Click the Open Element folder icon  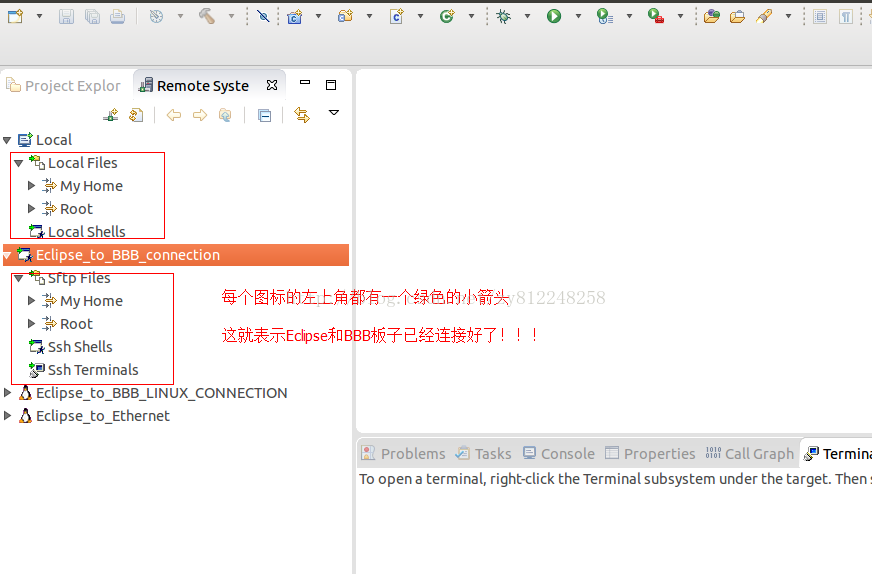click(x=711, y=16)
